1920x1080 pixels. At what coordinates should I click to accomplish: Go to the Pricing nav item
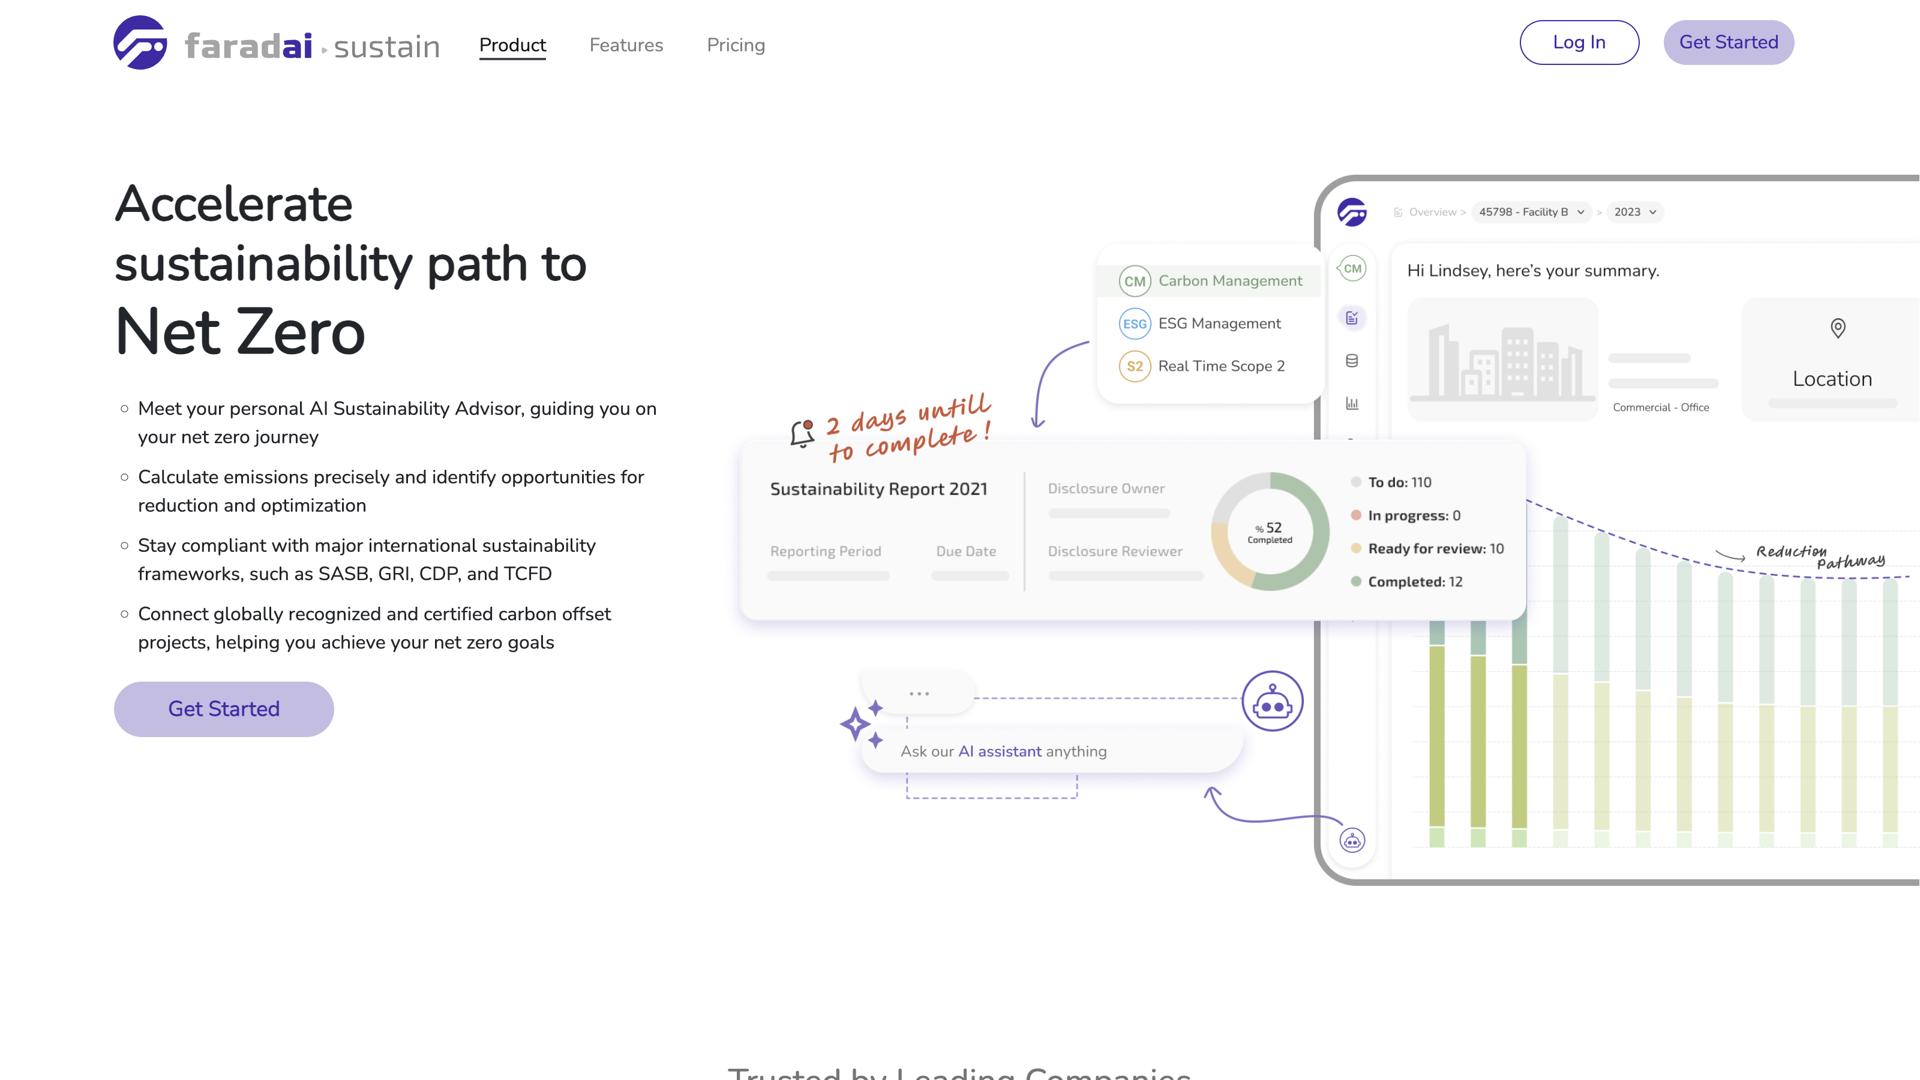[x=735, y=45]
